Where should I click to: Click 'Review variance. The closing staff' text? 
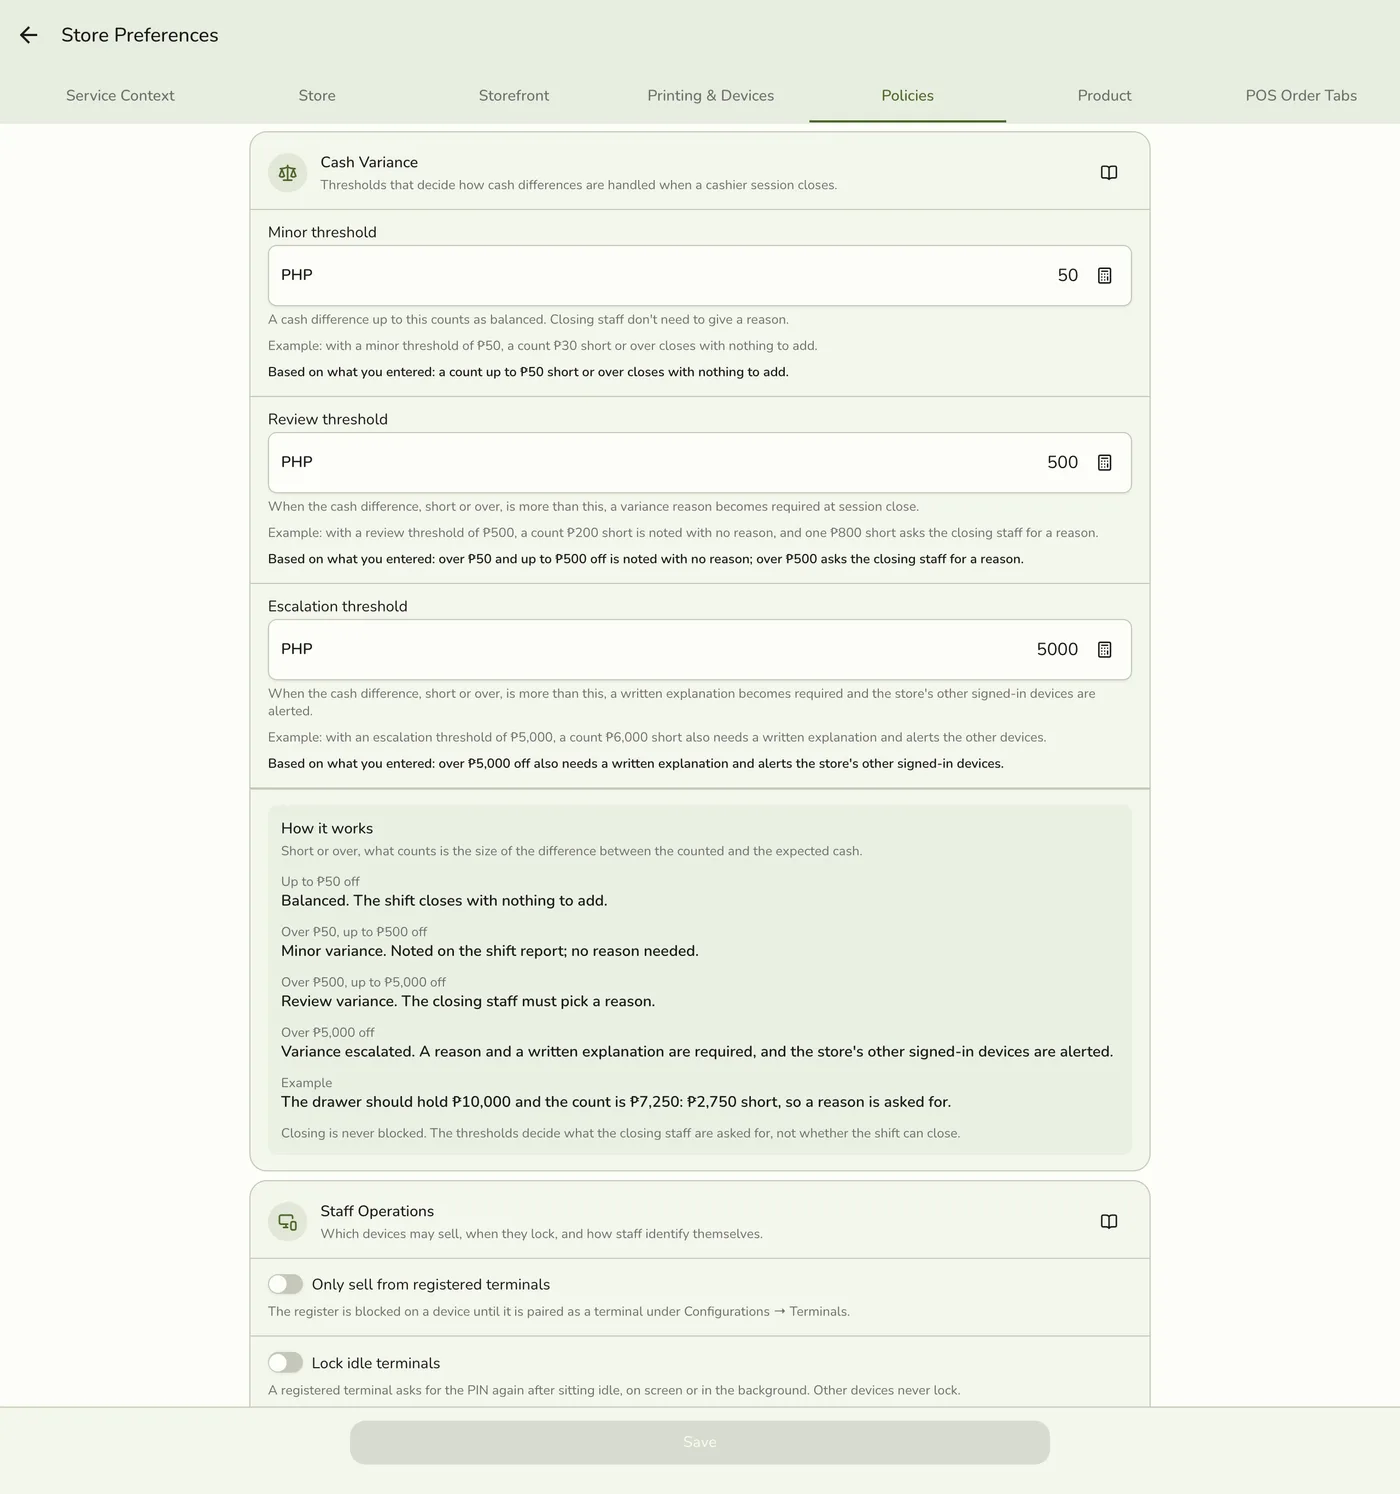[468, 1001]
